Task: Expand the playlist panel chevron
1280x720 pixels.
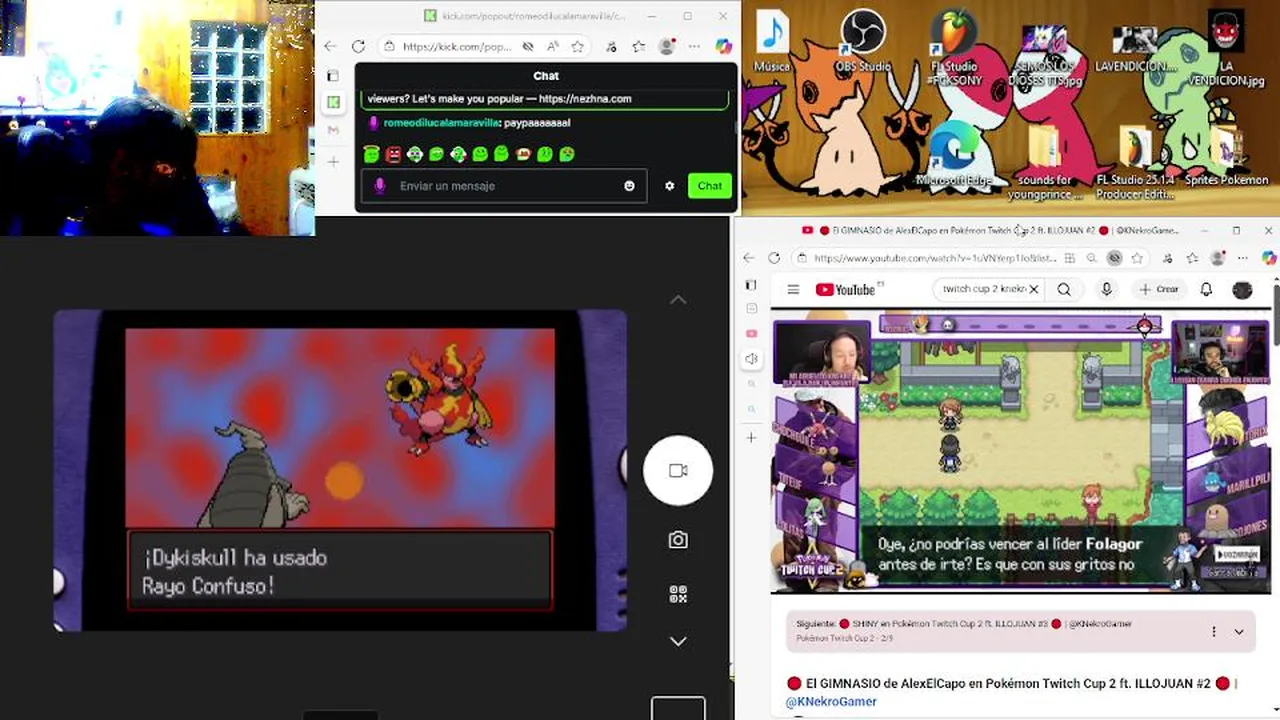Action: tap(1239, 631)
